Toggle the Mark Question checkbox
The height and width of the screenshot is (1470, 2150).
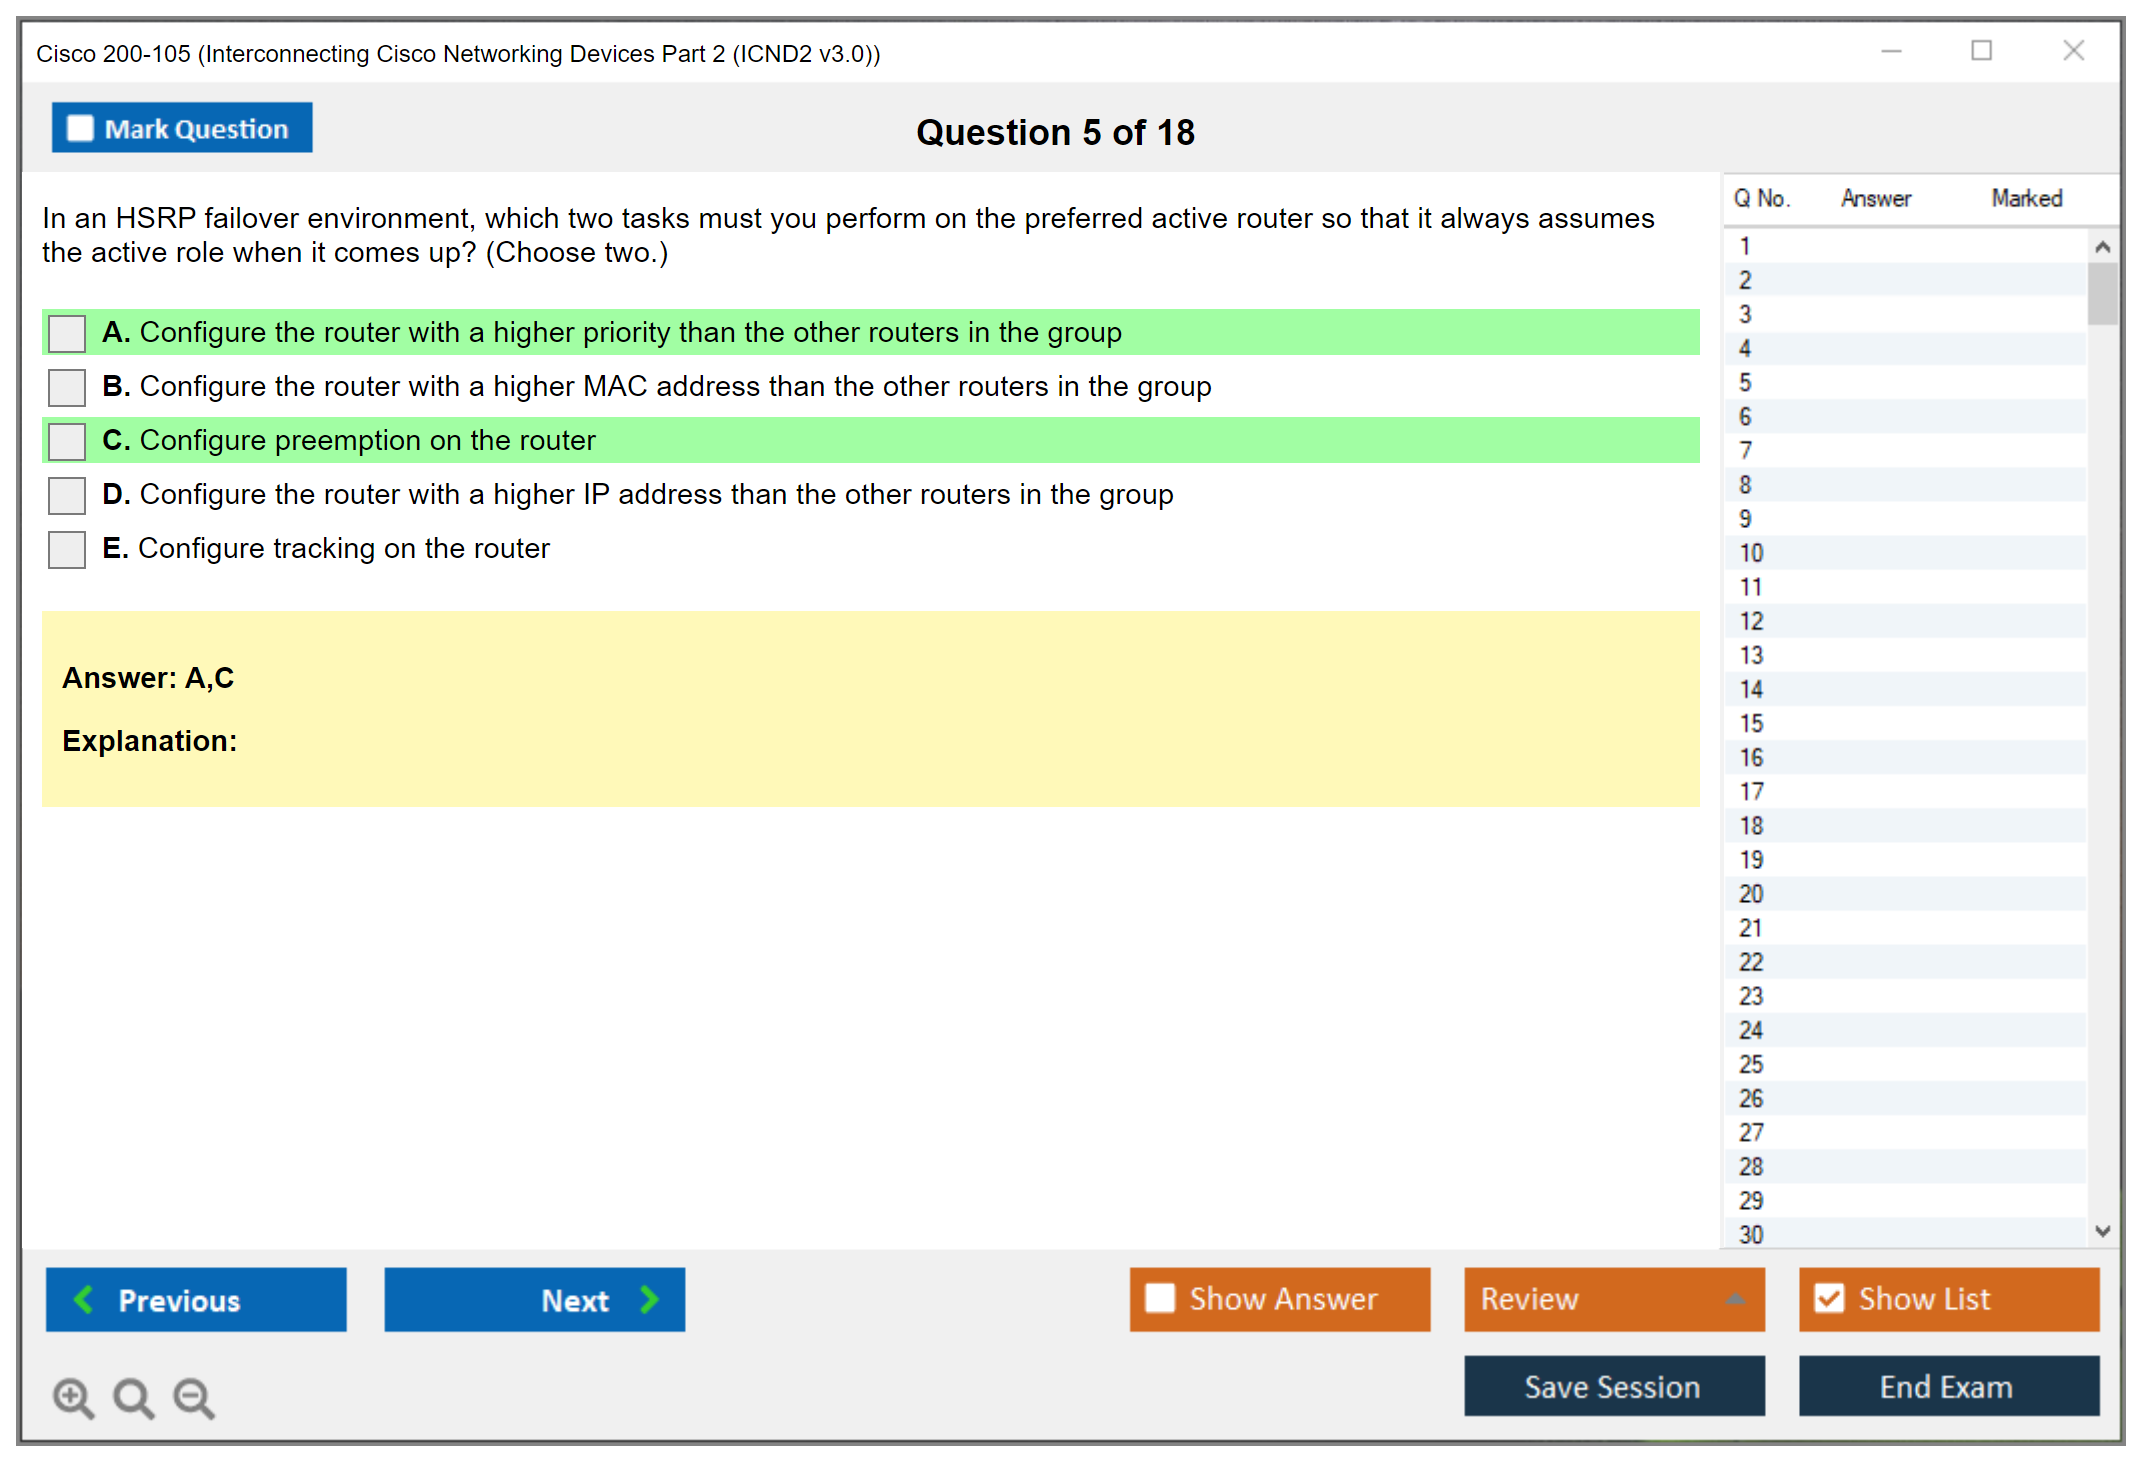click(80, 129)
